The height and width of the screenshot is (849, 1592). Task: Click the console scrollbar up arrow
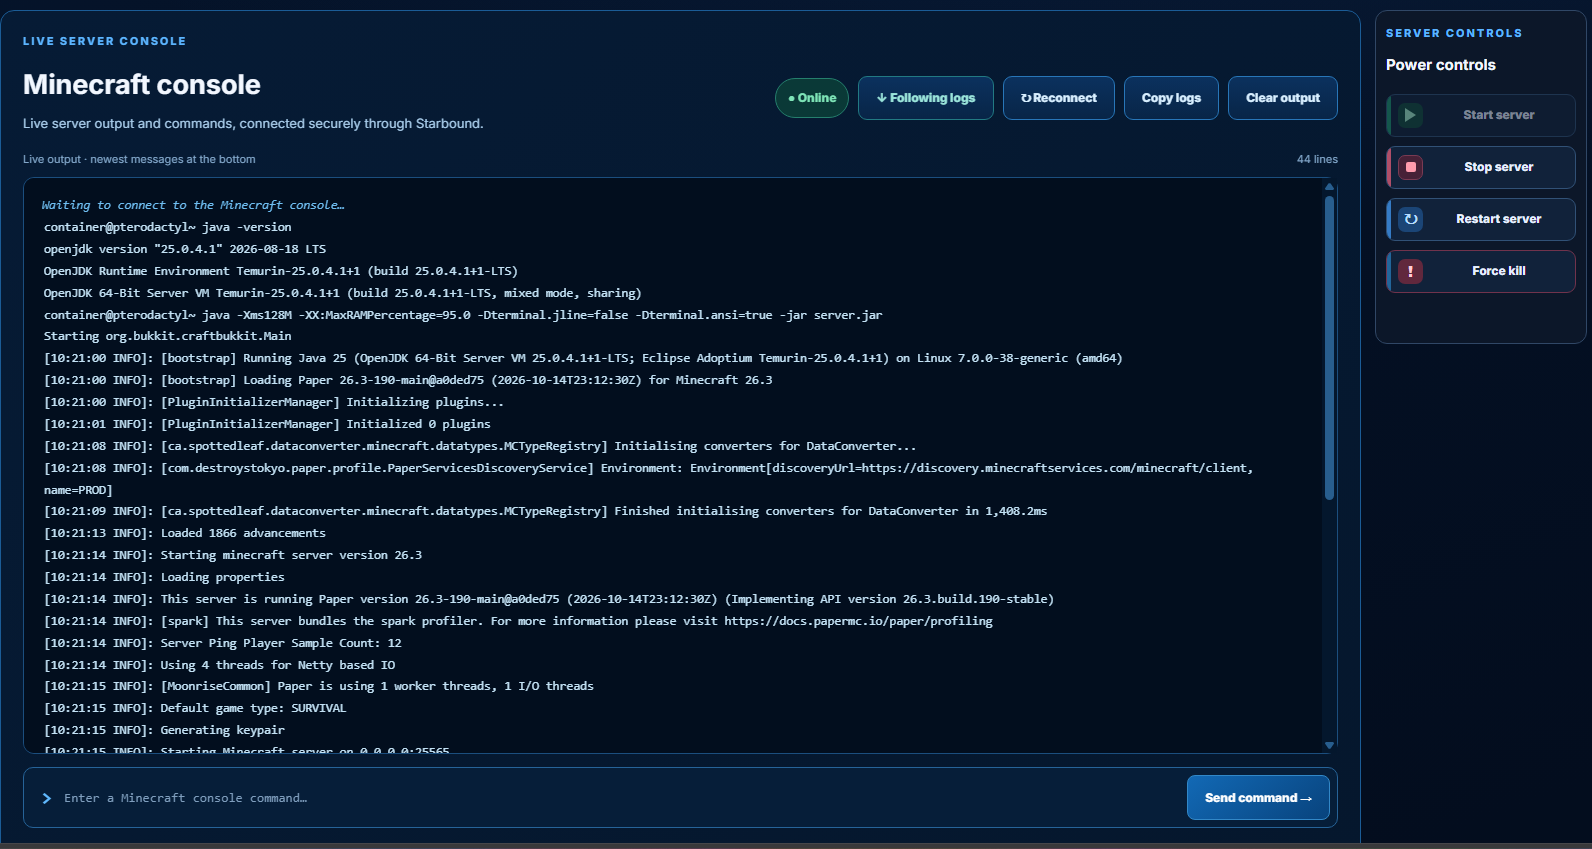[1329, 187]
